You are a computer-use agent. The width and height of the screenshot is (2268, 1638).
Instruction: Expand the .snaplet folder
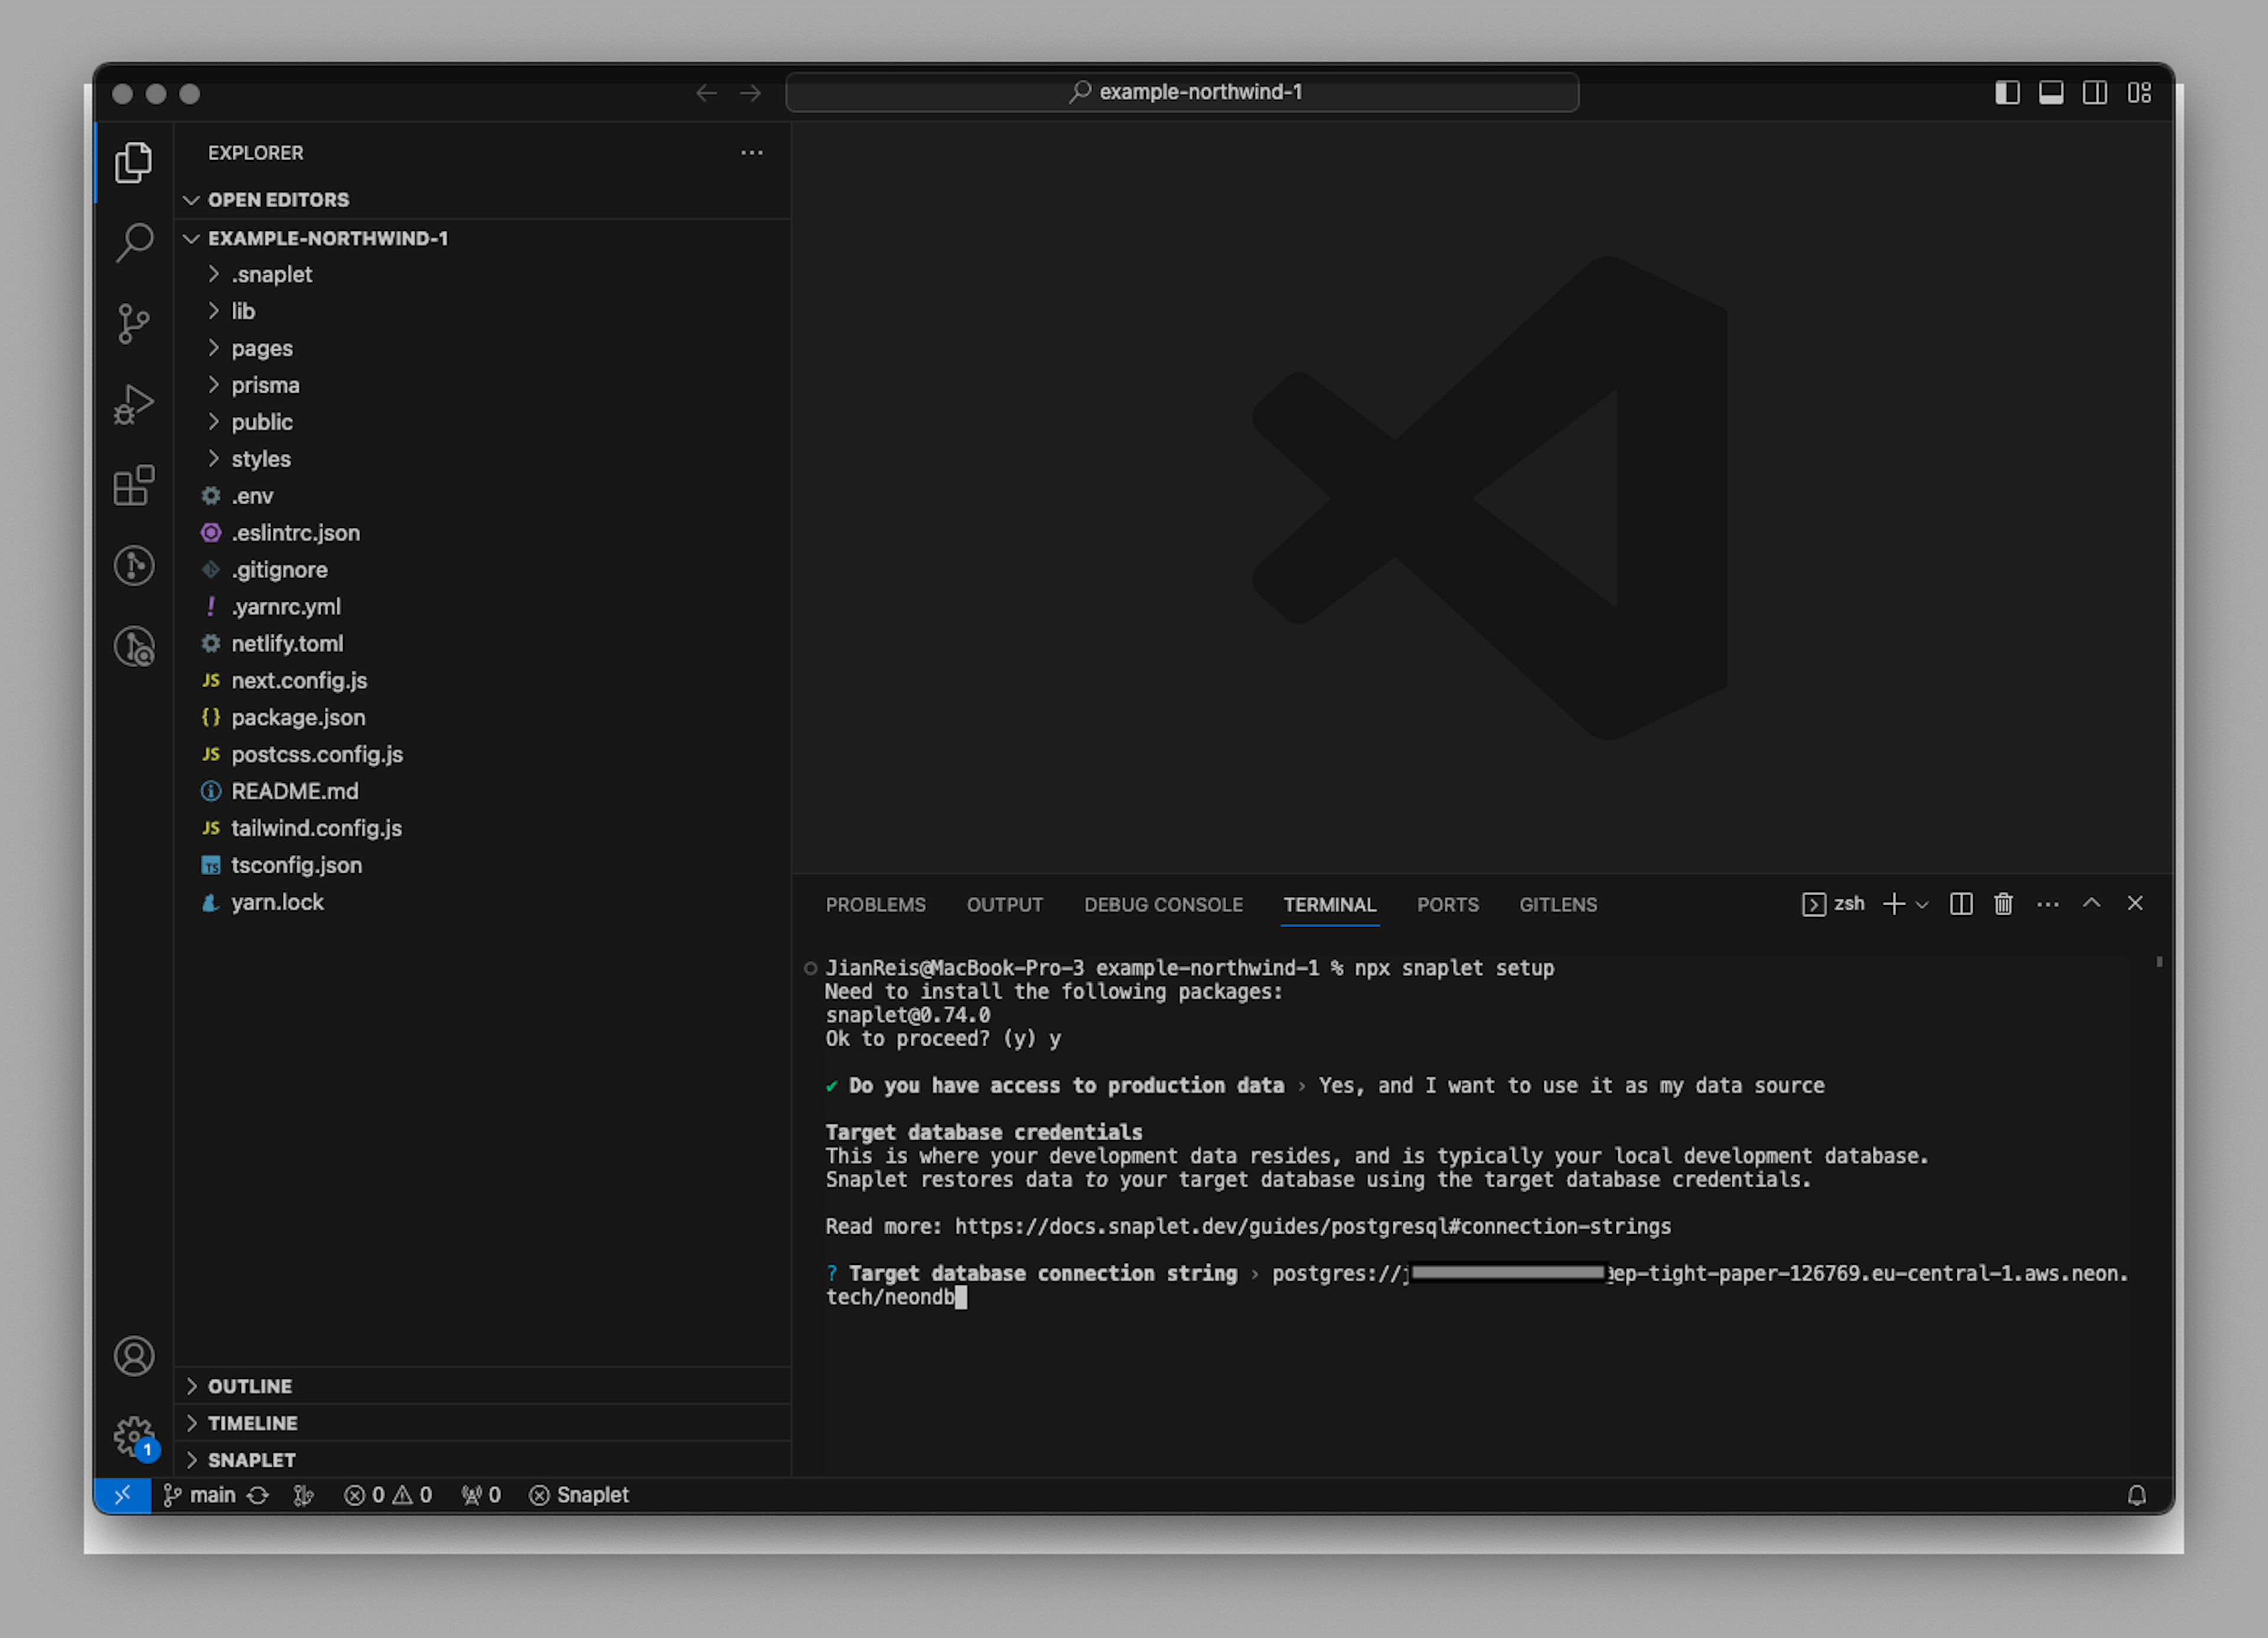tap(483, 274)
